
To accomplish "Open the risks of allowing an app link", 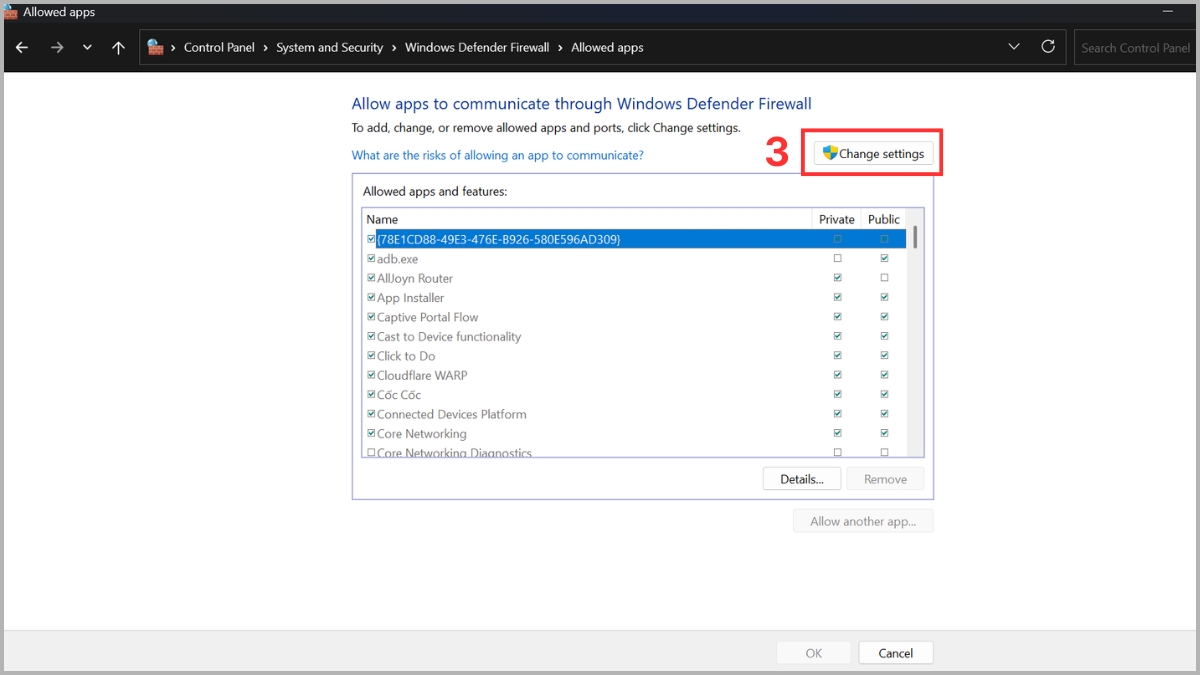I will point(498,155).
